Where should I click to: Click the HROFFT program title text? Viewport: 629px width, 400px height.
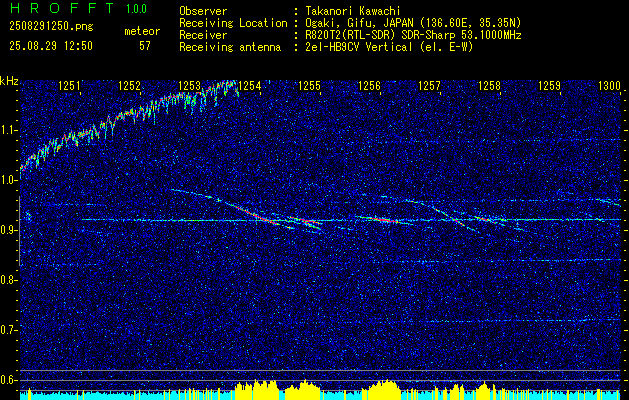coord(63,8)
